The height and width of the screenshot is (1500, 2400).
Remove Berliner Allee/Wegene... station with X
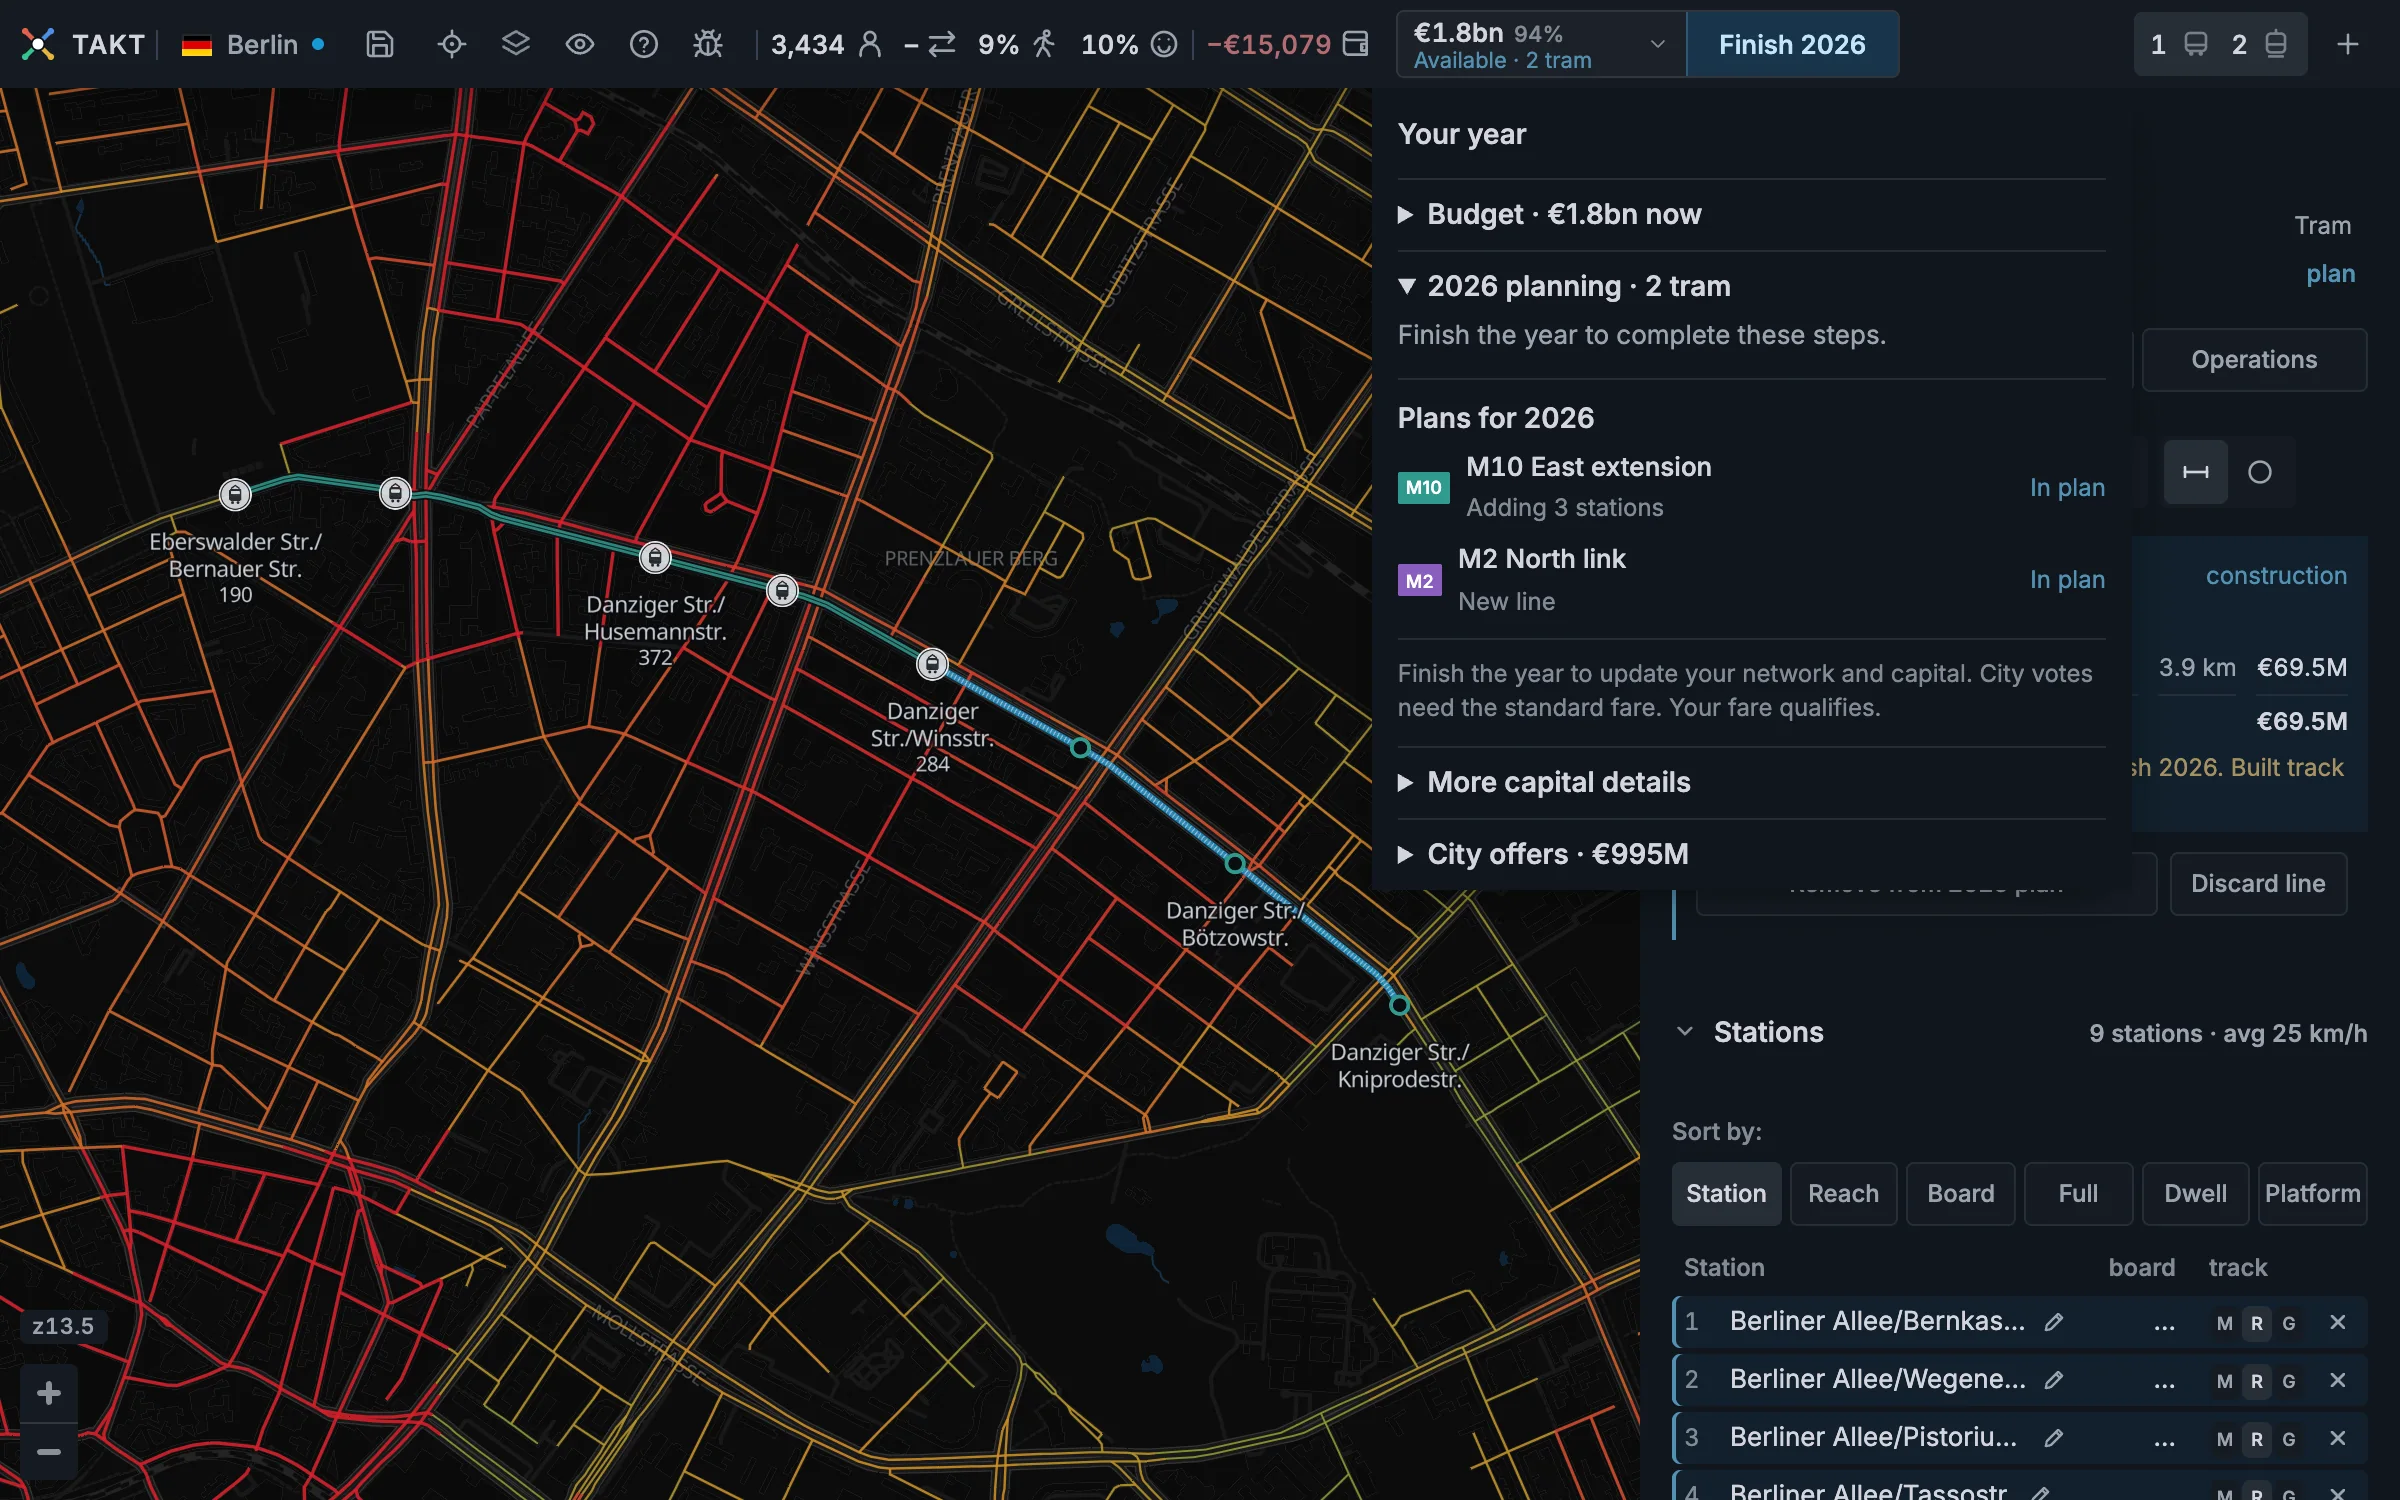(x=2338, y=1380)
